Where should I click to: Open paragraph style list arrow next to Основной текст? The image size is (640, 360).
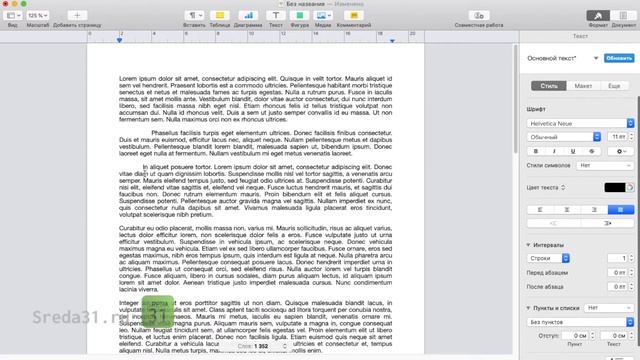[x=596, y=58]
